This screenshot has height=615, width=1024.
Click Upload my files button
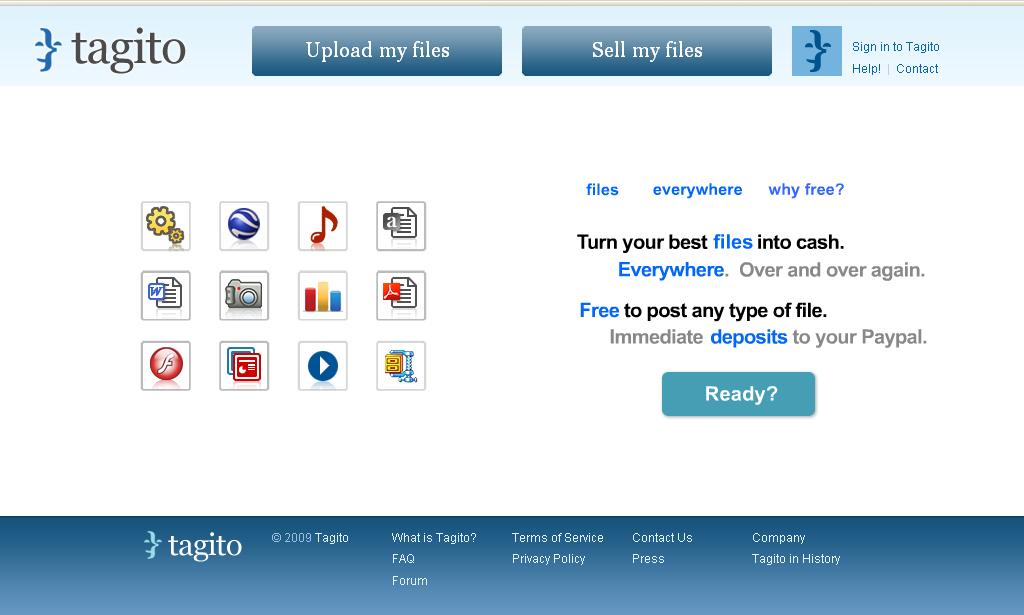point(377,51)
